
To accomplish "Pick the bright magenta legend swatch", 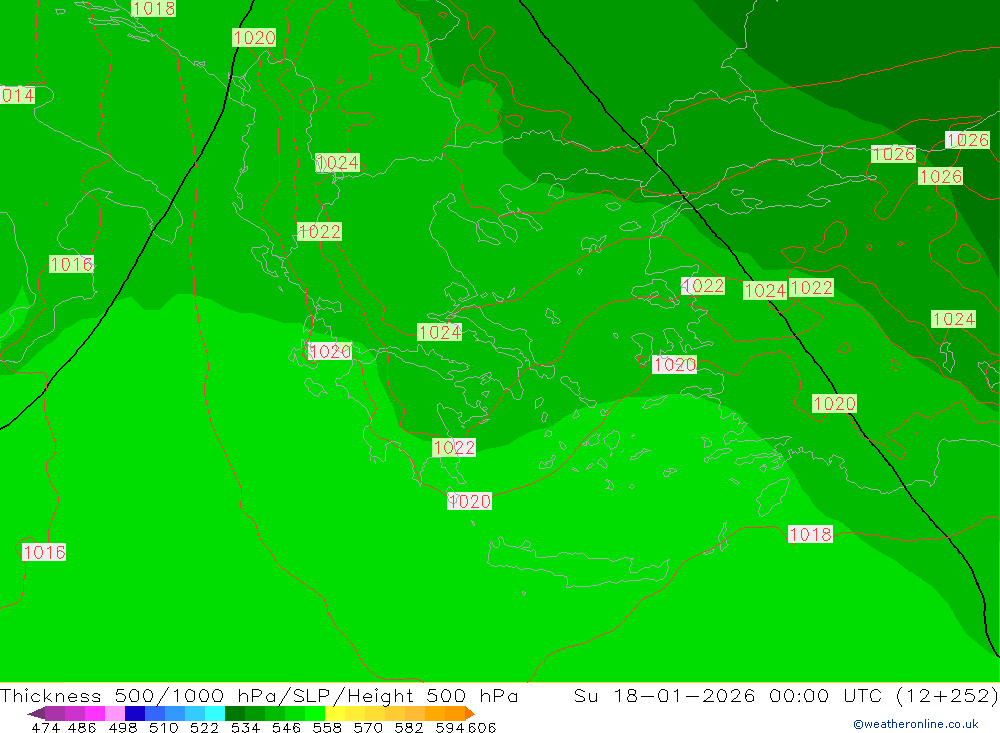I will point(94,713).
